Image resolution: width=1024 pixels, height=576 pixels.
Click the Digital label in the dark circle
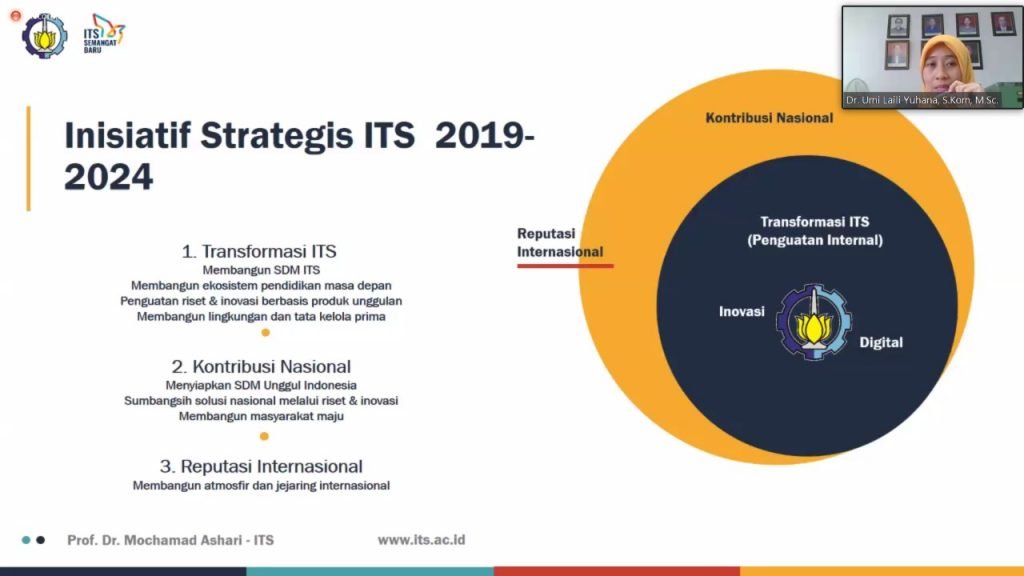881,343
